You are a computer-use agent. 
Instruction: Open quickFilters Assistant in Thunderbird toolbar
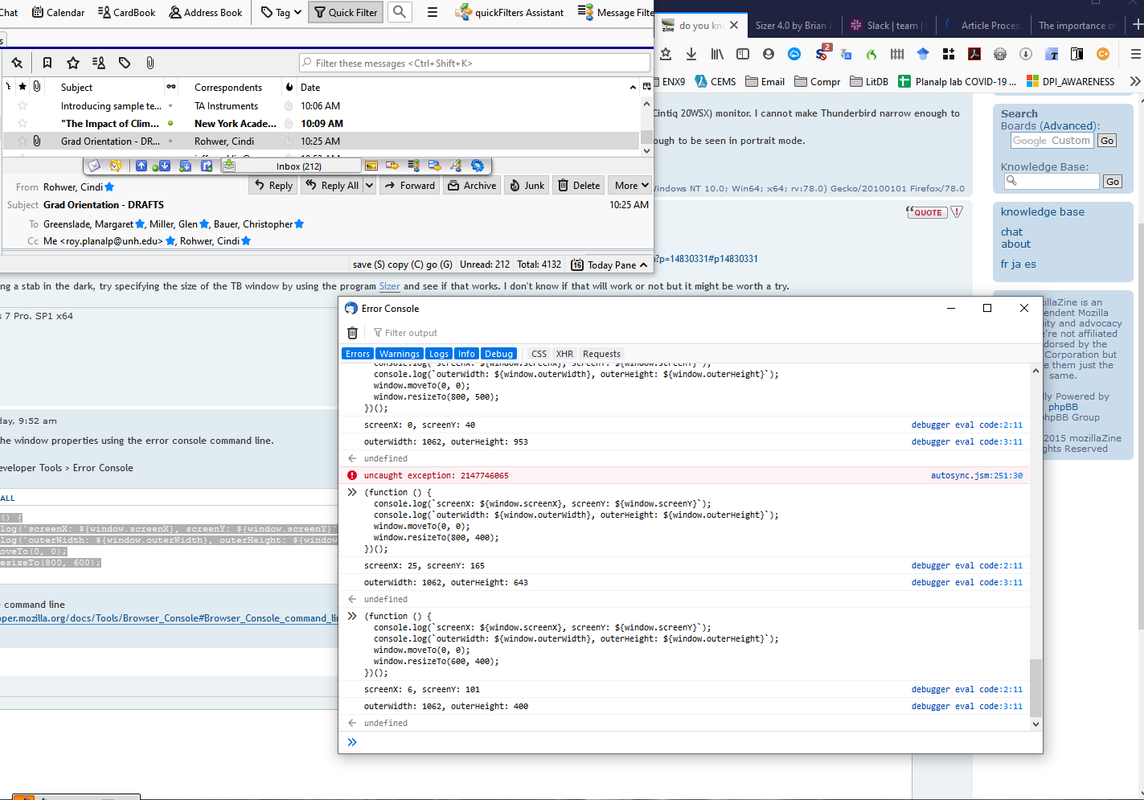[509, 12]
